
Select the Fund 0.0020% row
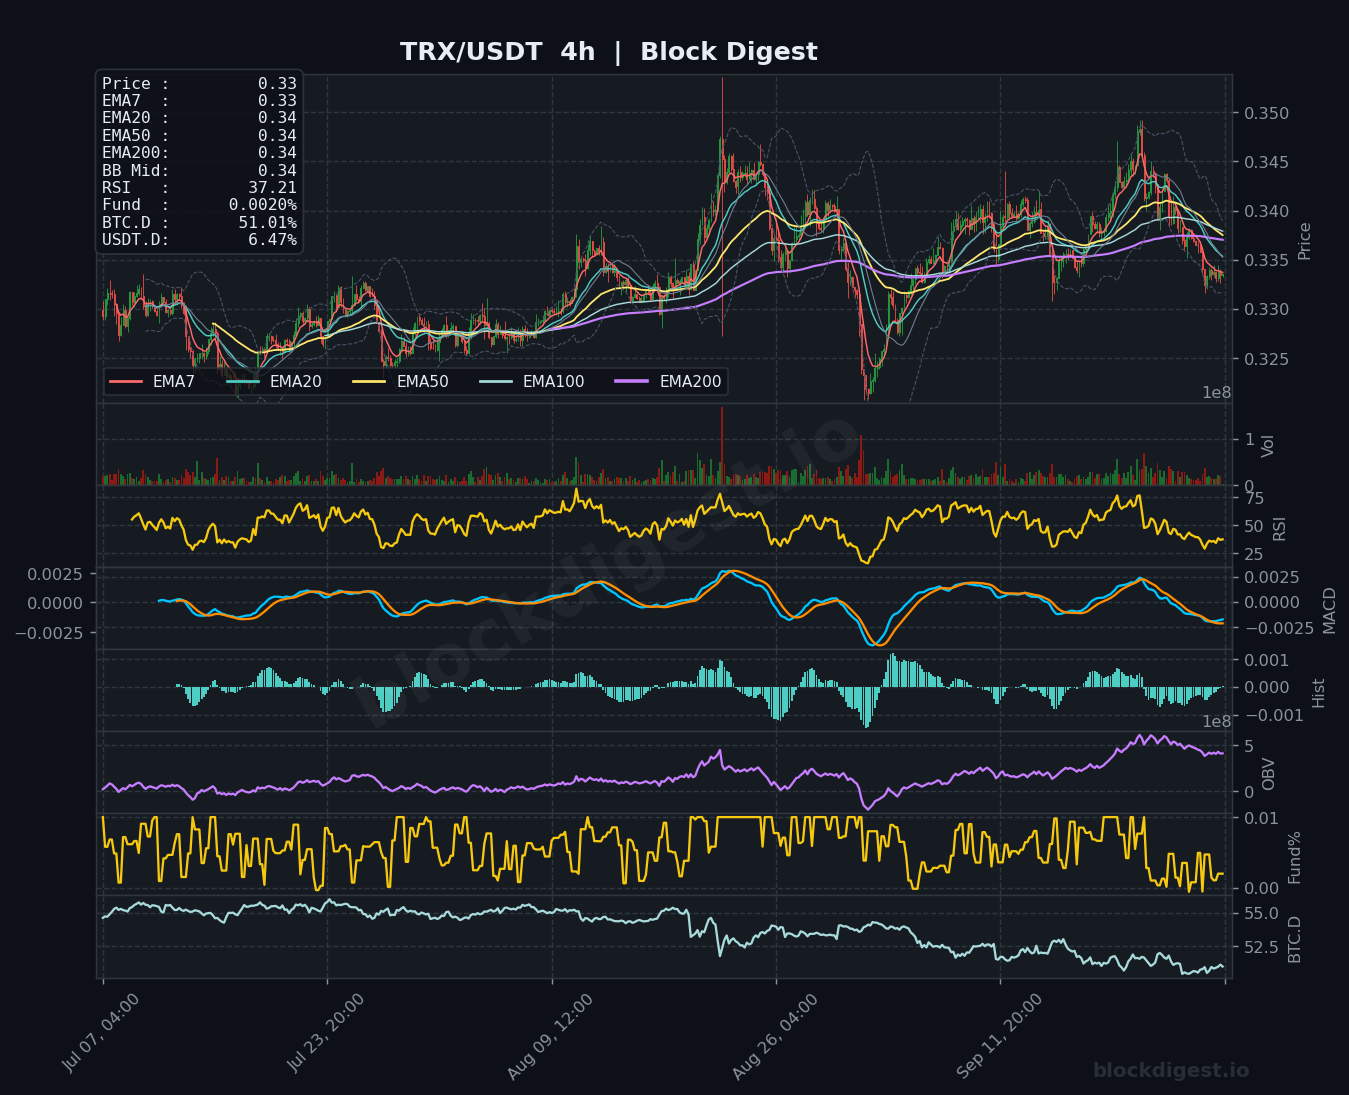click(x=199, y=205)
